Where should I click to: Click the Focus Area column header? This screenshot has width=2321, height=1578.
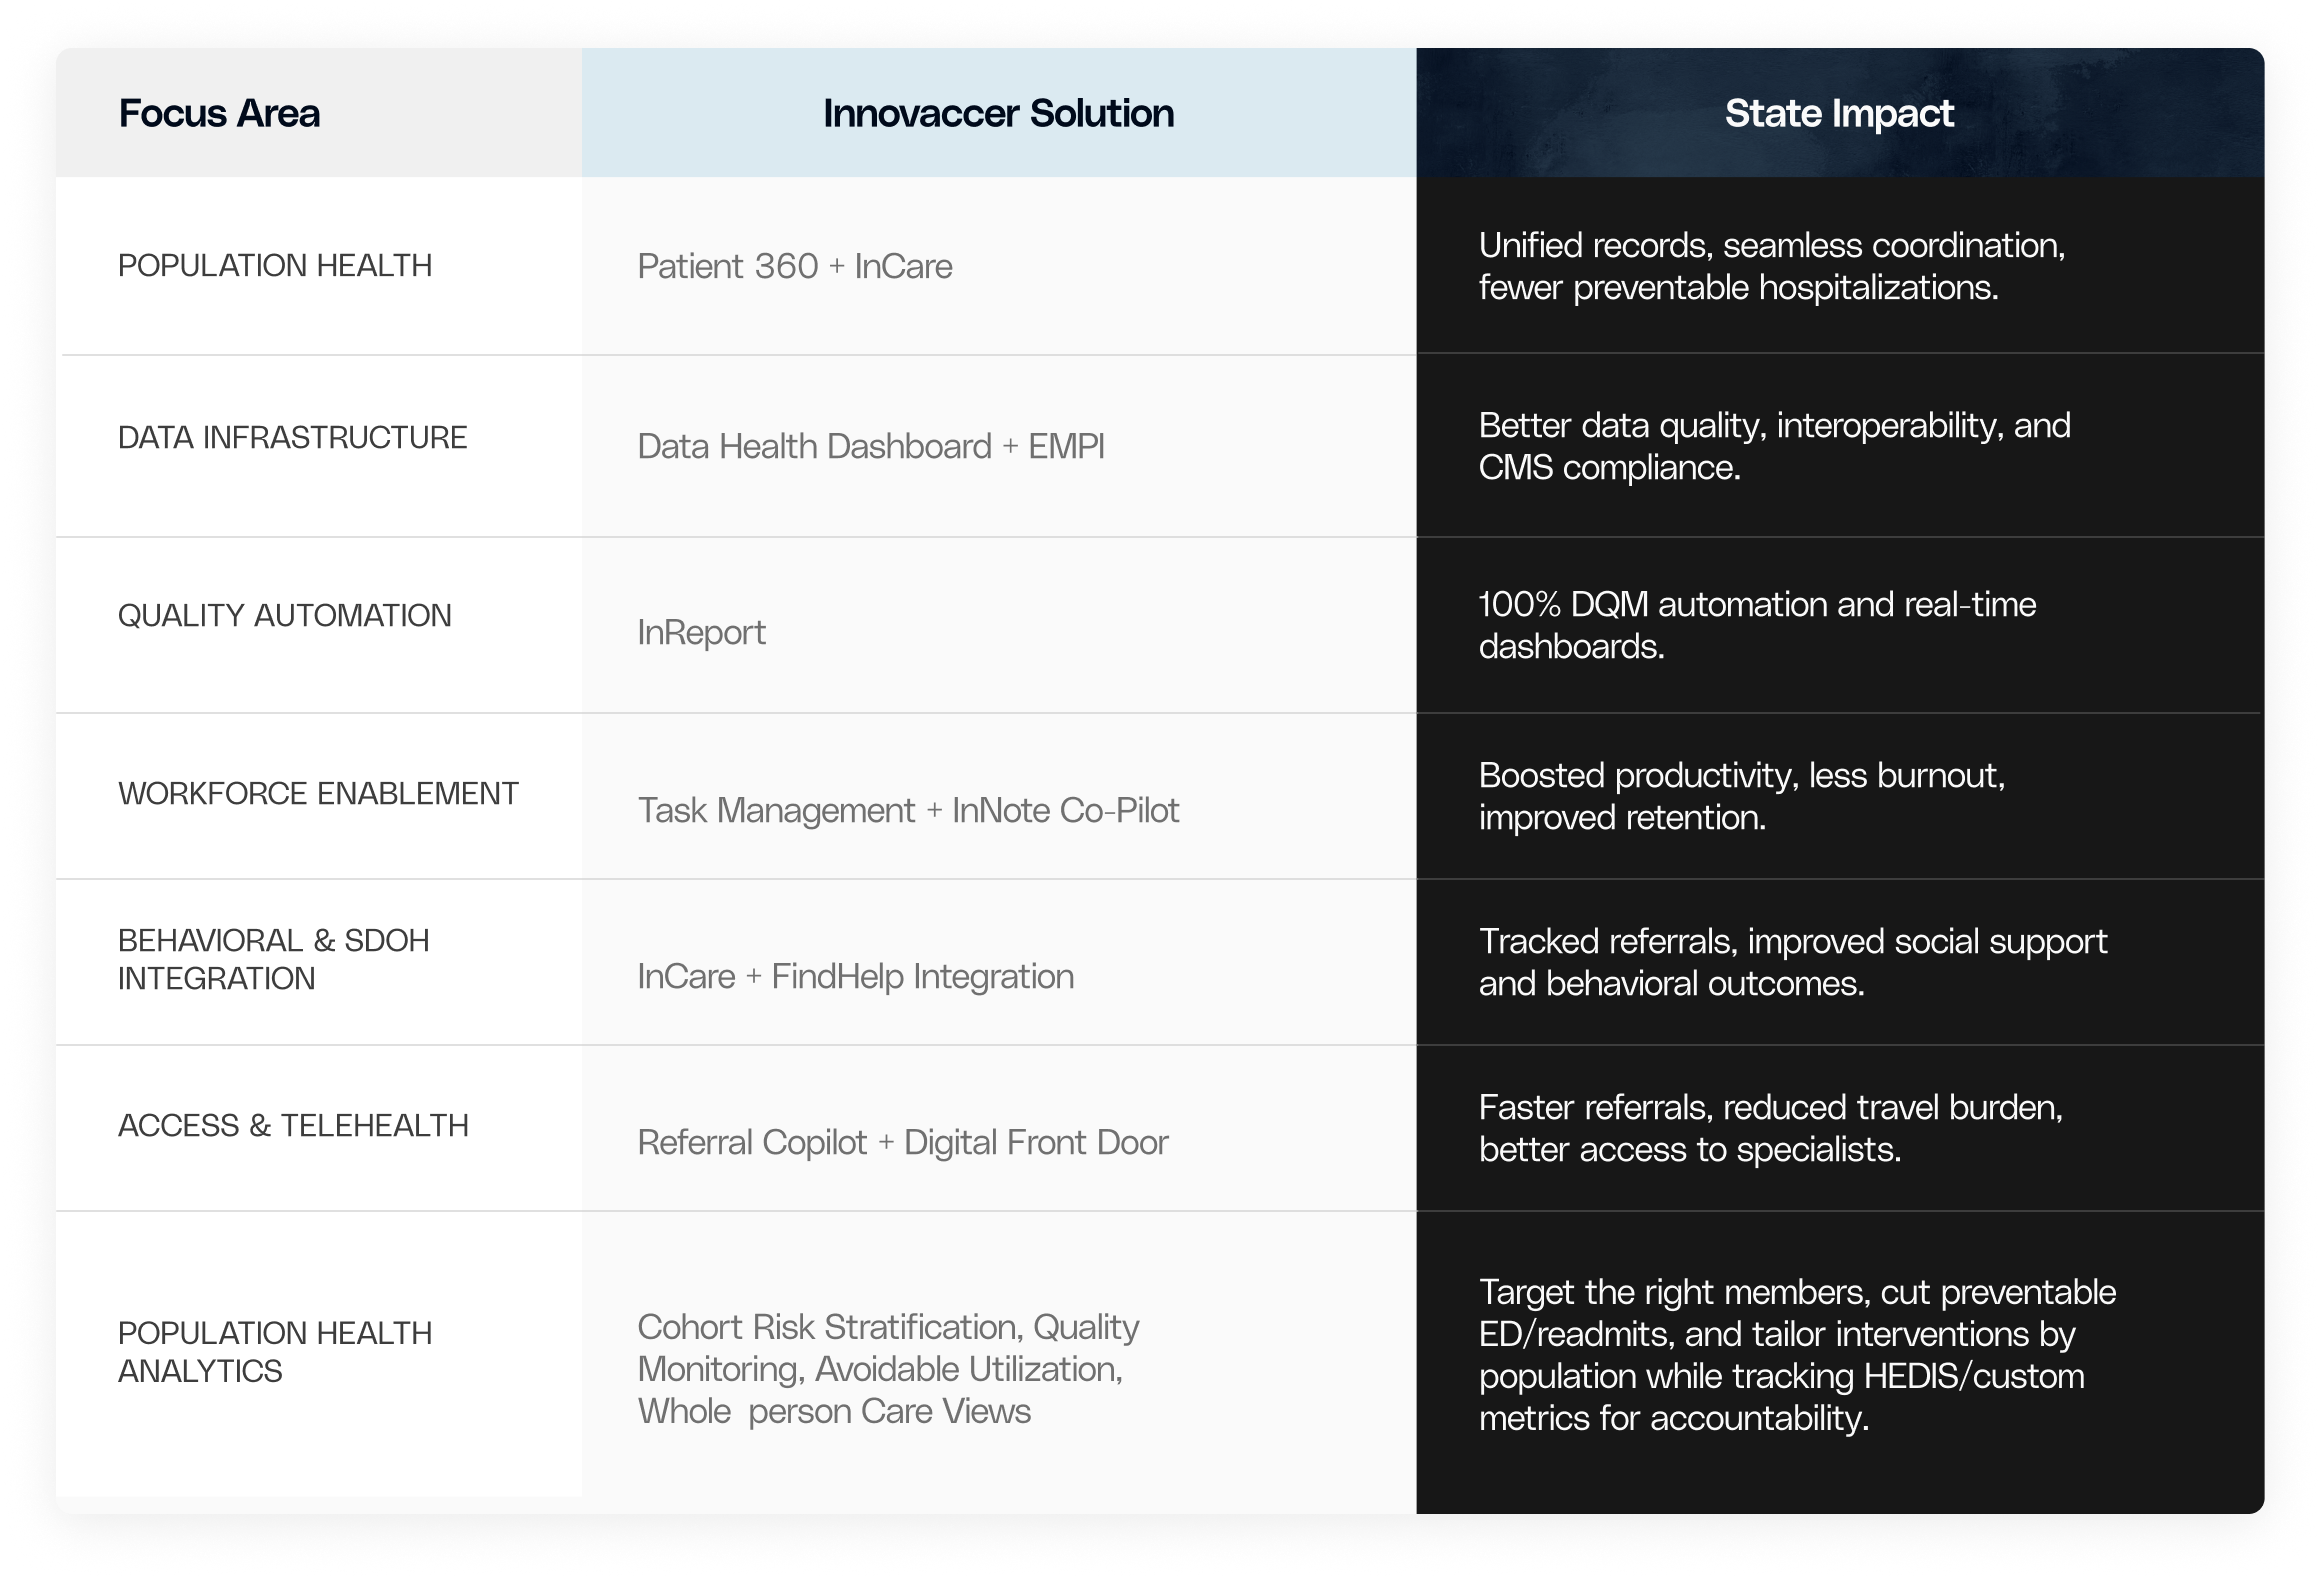tap(219, 113)
